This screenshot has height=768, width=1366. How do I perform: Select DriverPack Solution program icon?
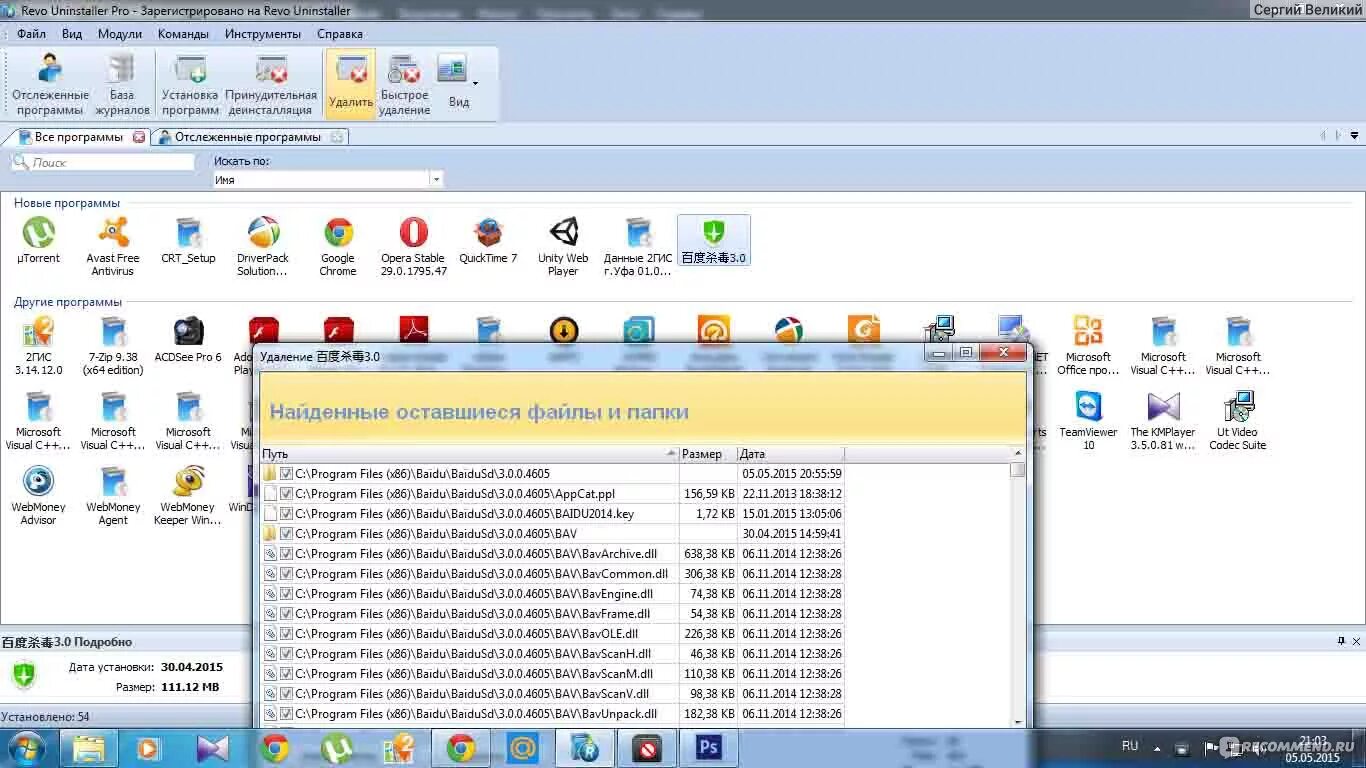(263, 247)
